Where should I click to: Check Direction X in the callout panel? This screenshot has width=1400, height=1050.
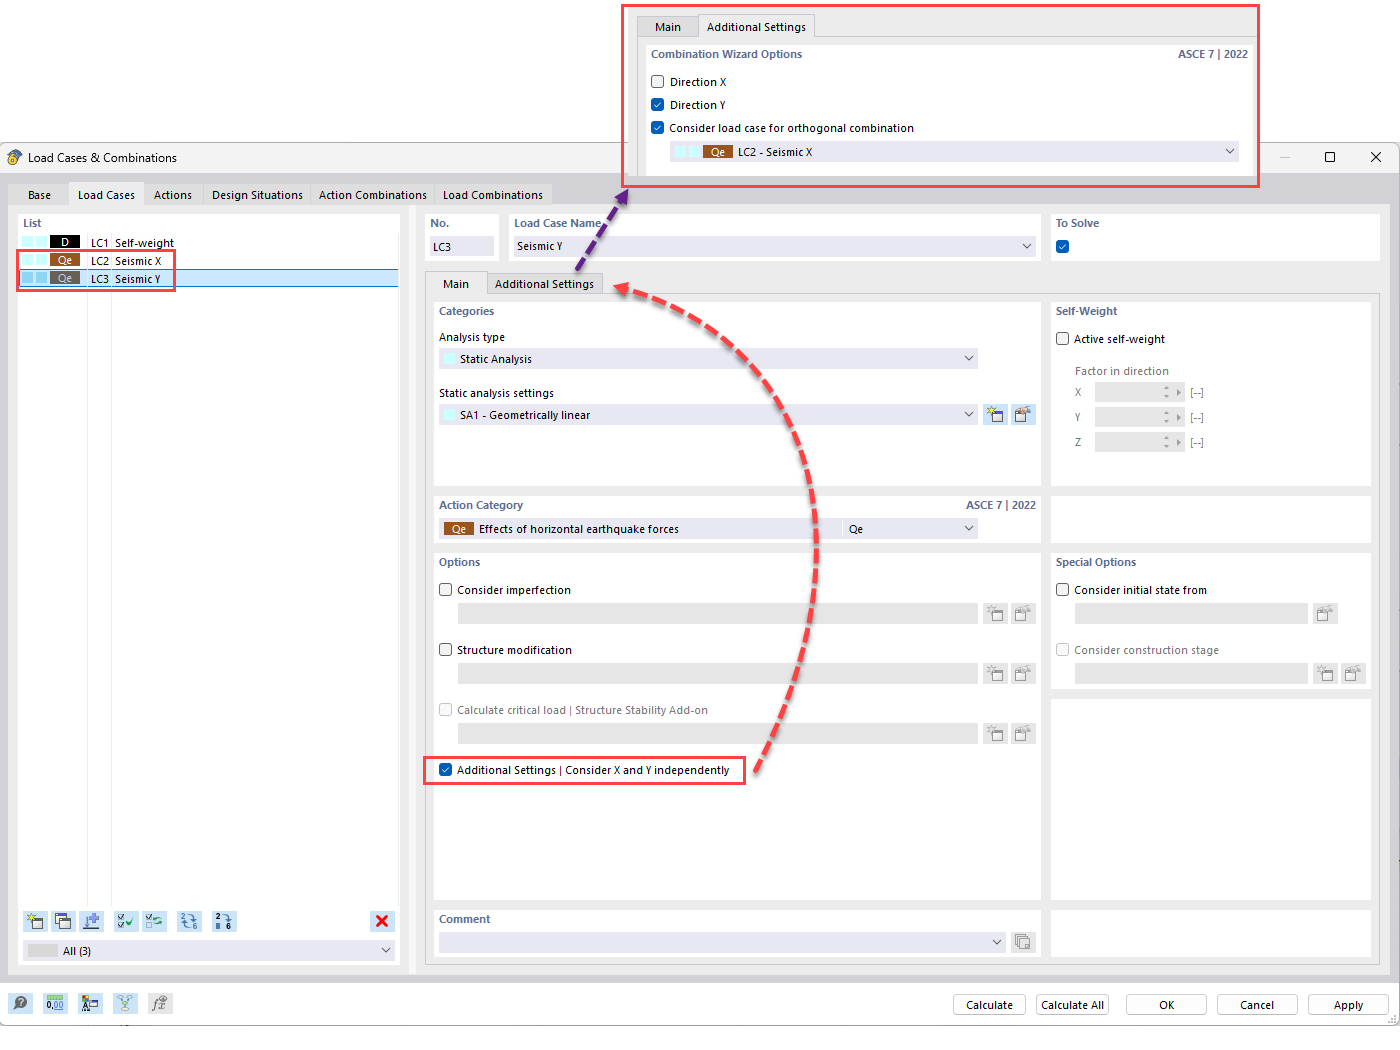pos(658,82)
